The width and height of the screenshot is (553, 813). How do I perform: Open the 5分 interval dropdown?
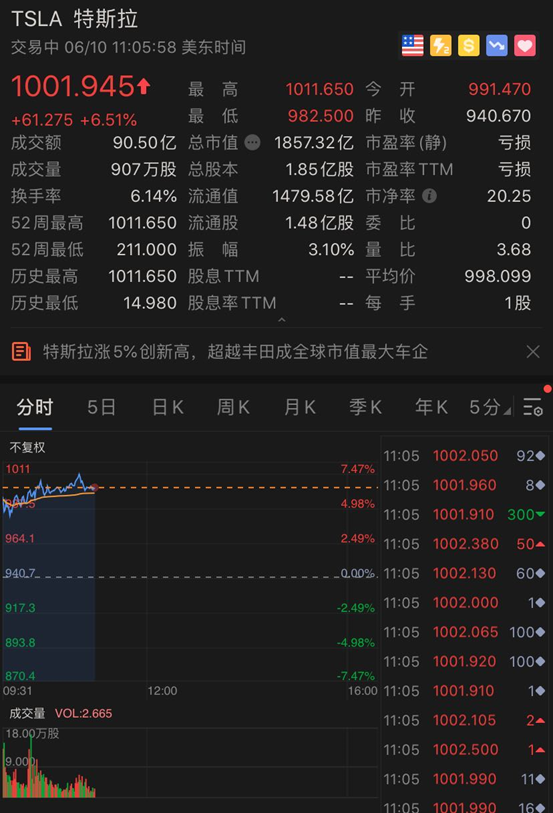point(489,408)
